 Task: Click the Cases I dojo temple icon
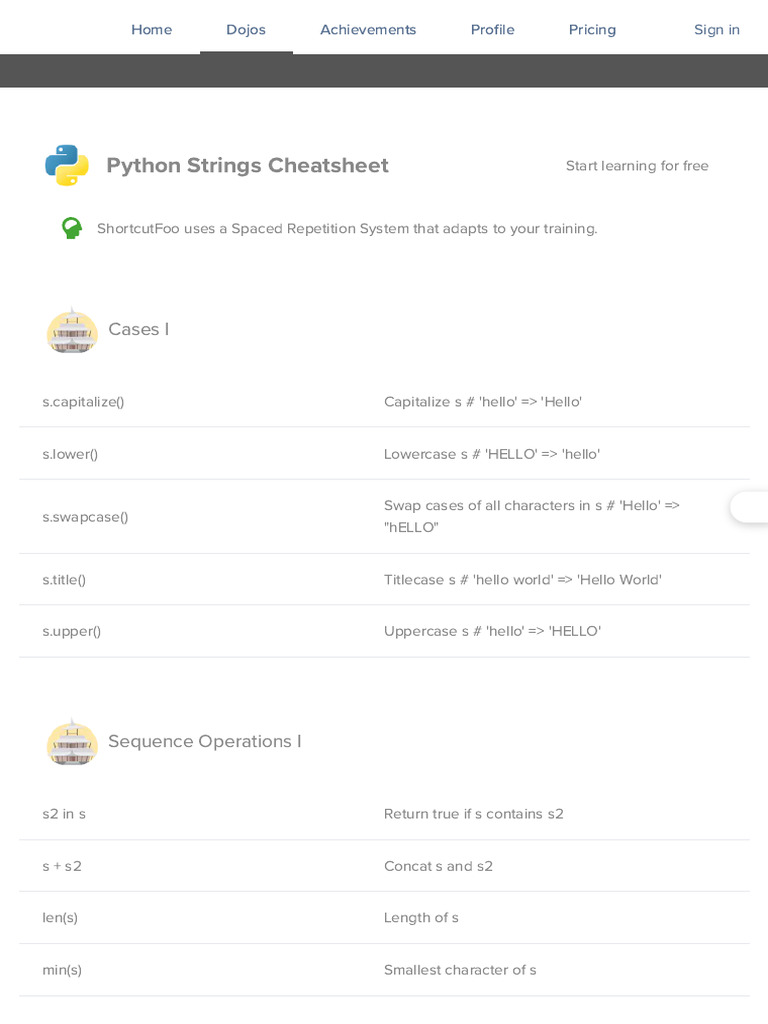tap(72, 331)
